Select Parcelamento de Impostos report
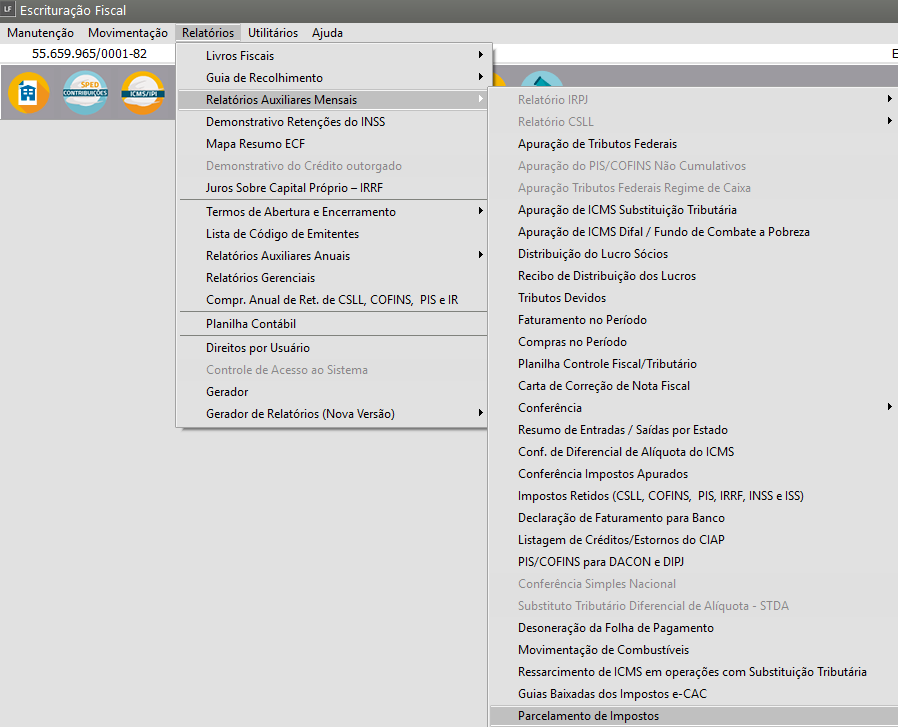This screenshot has height=727, width=898. coord(588,716)
